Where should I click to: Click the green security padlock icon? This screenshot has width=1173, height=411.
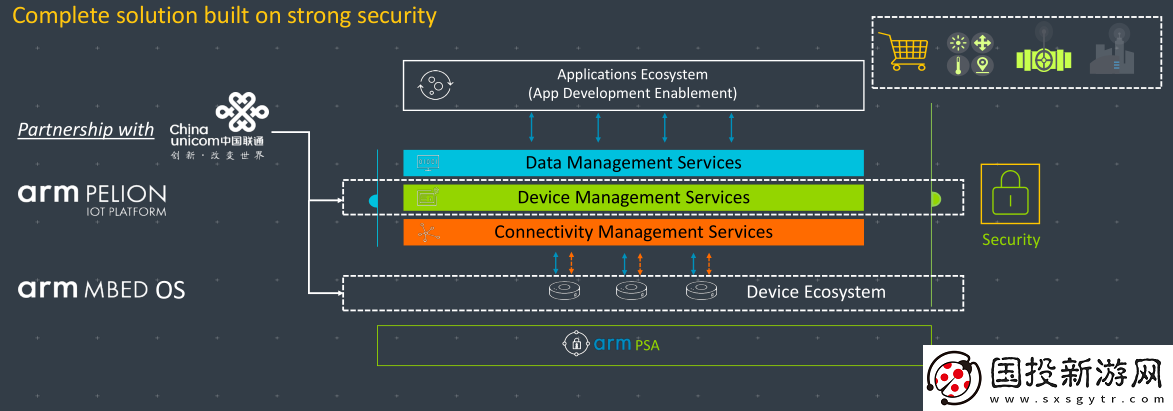tap(1010, 195)
